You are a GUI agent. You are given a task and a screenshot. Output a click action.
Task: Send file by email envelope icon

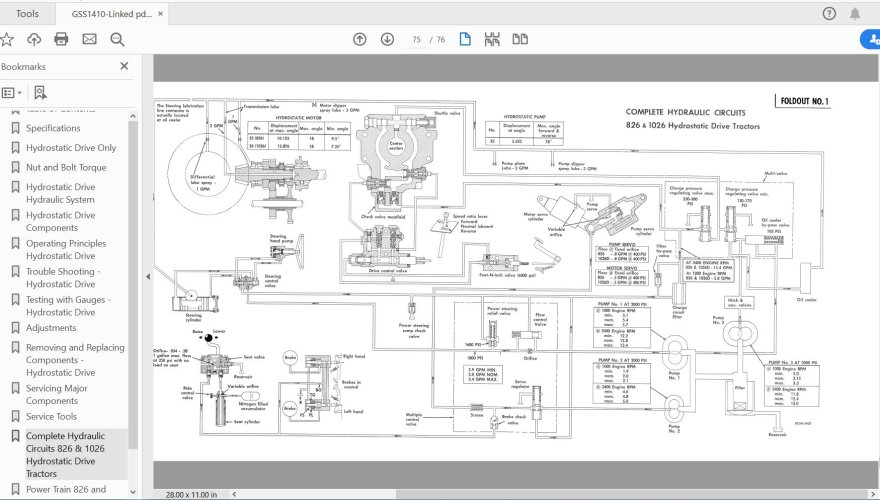89,39
